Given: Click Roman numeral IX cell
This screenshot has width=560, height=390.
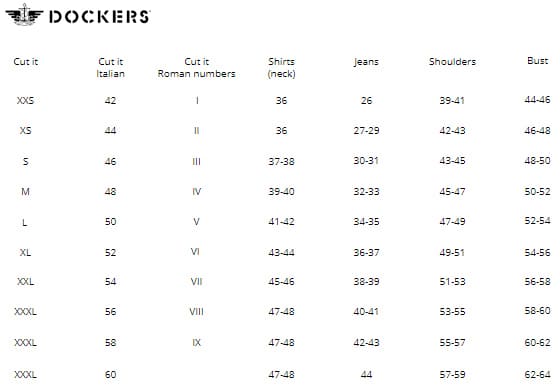Looking at the screenshot, I should point(196,343).
